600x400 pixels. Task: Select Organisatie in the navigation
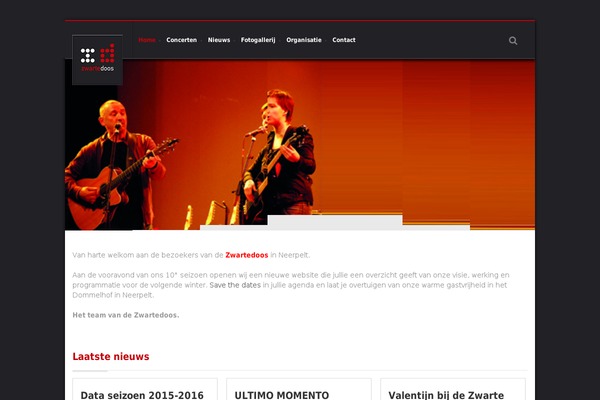[x=304, y=40]
